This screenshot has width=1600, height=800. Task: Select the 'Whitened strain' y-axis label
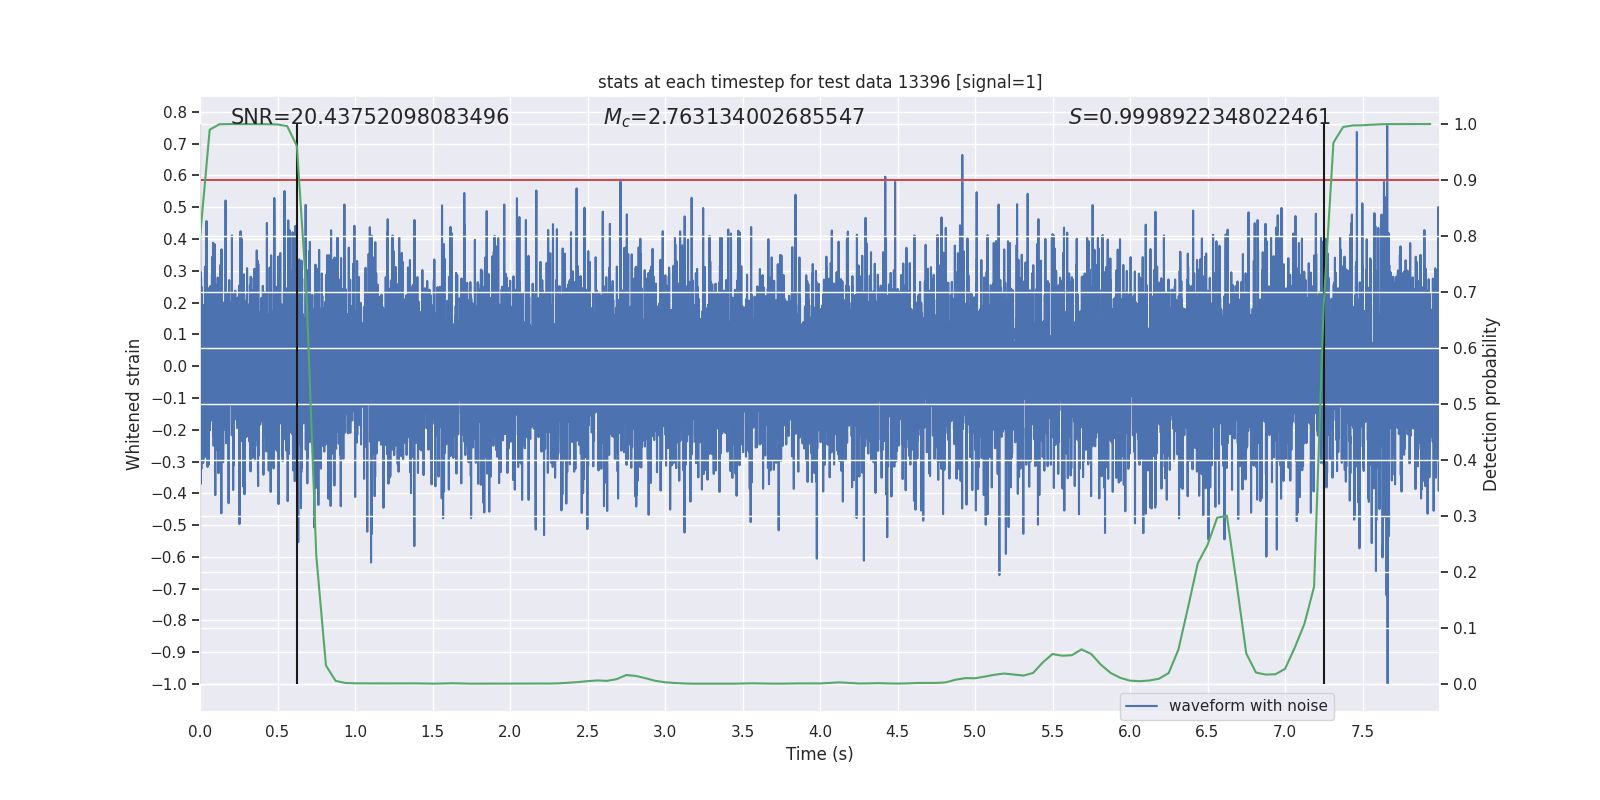133,404
